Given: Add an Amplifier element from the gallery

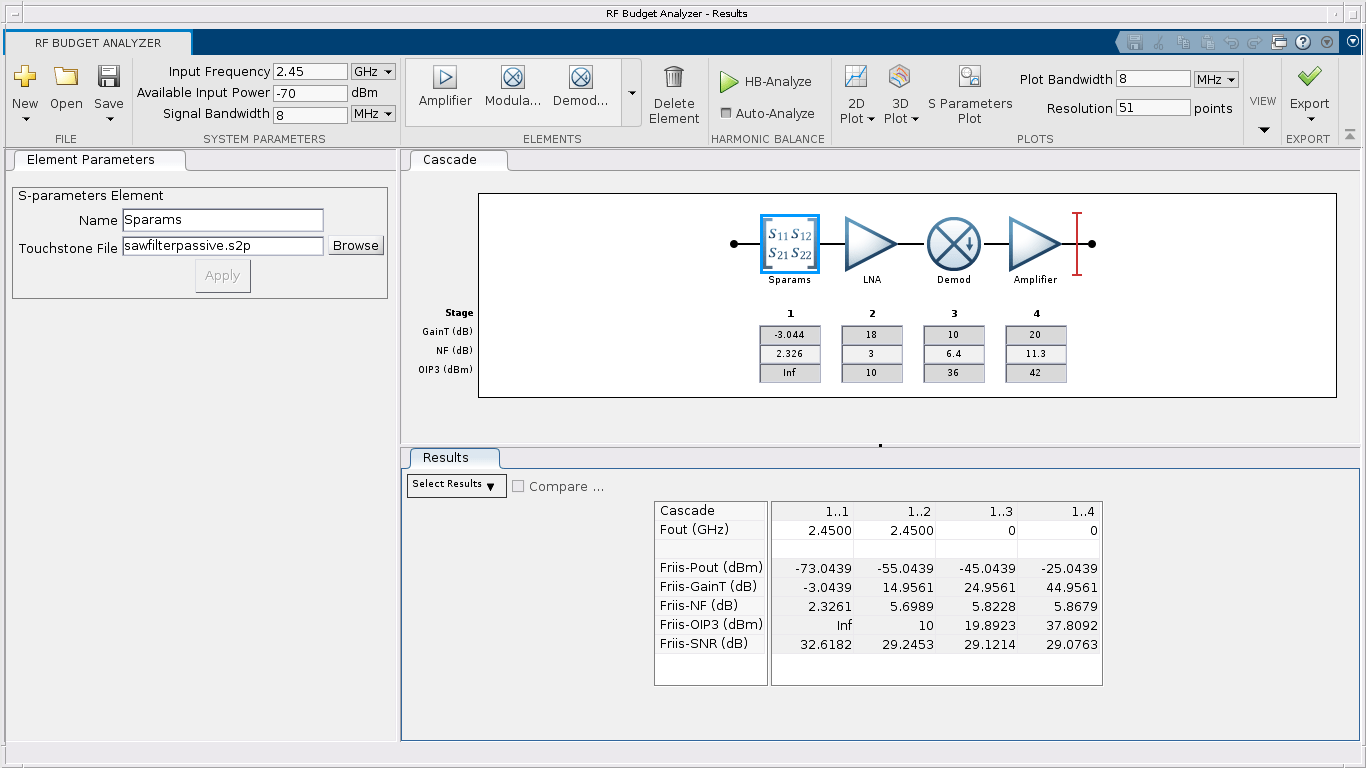Looking at the screenshot, I should pos(445,78).
